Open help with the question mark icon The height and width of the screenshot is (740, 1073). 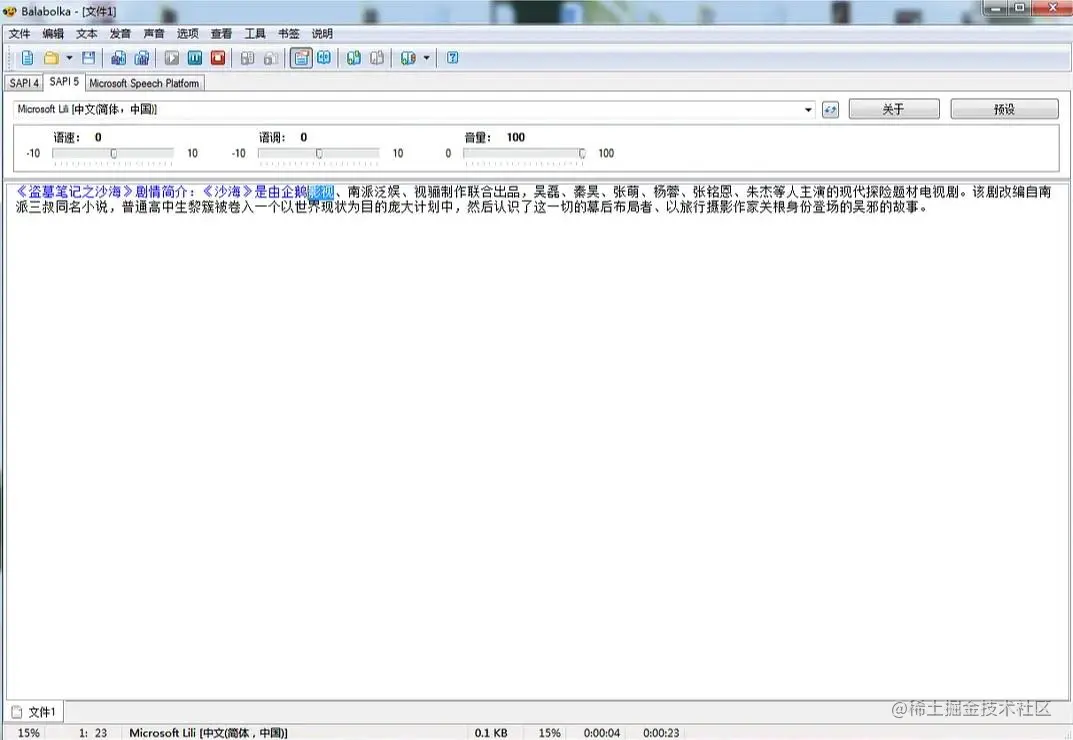coord(452,58)
